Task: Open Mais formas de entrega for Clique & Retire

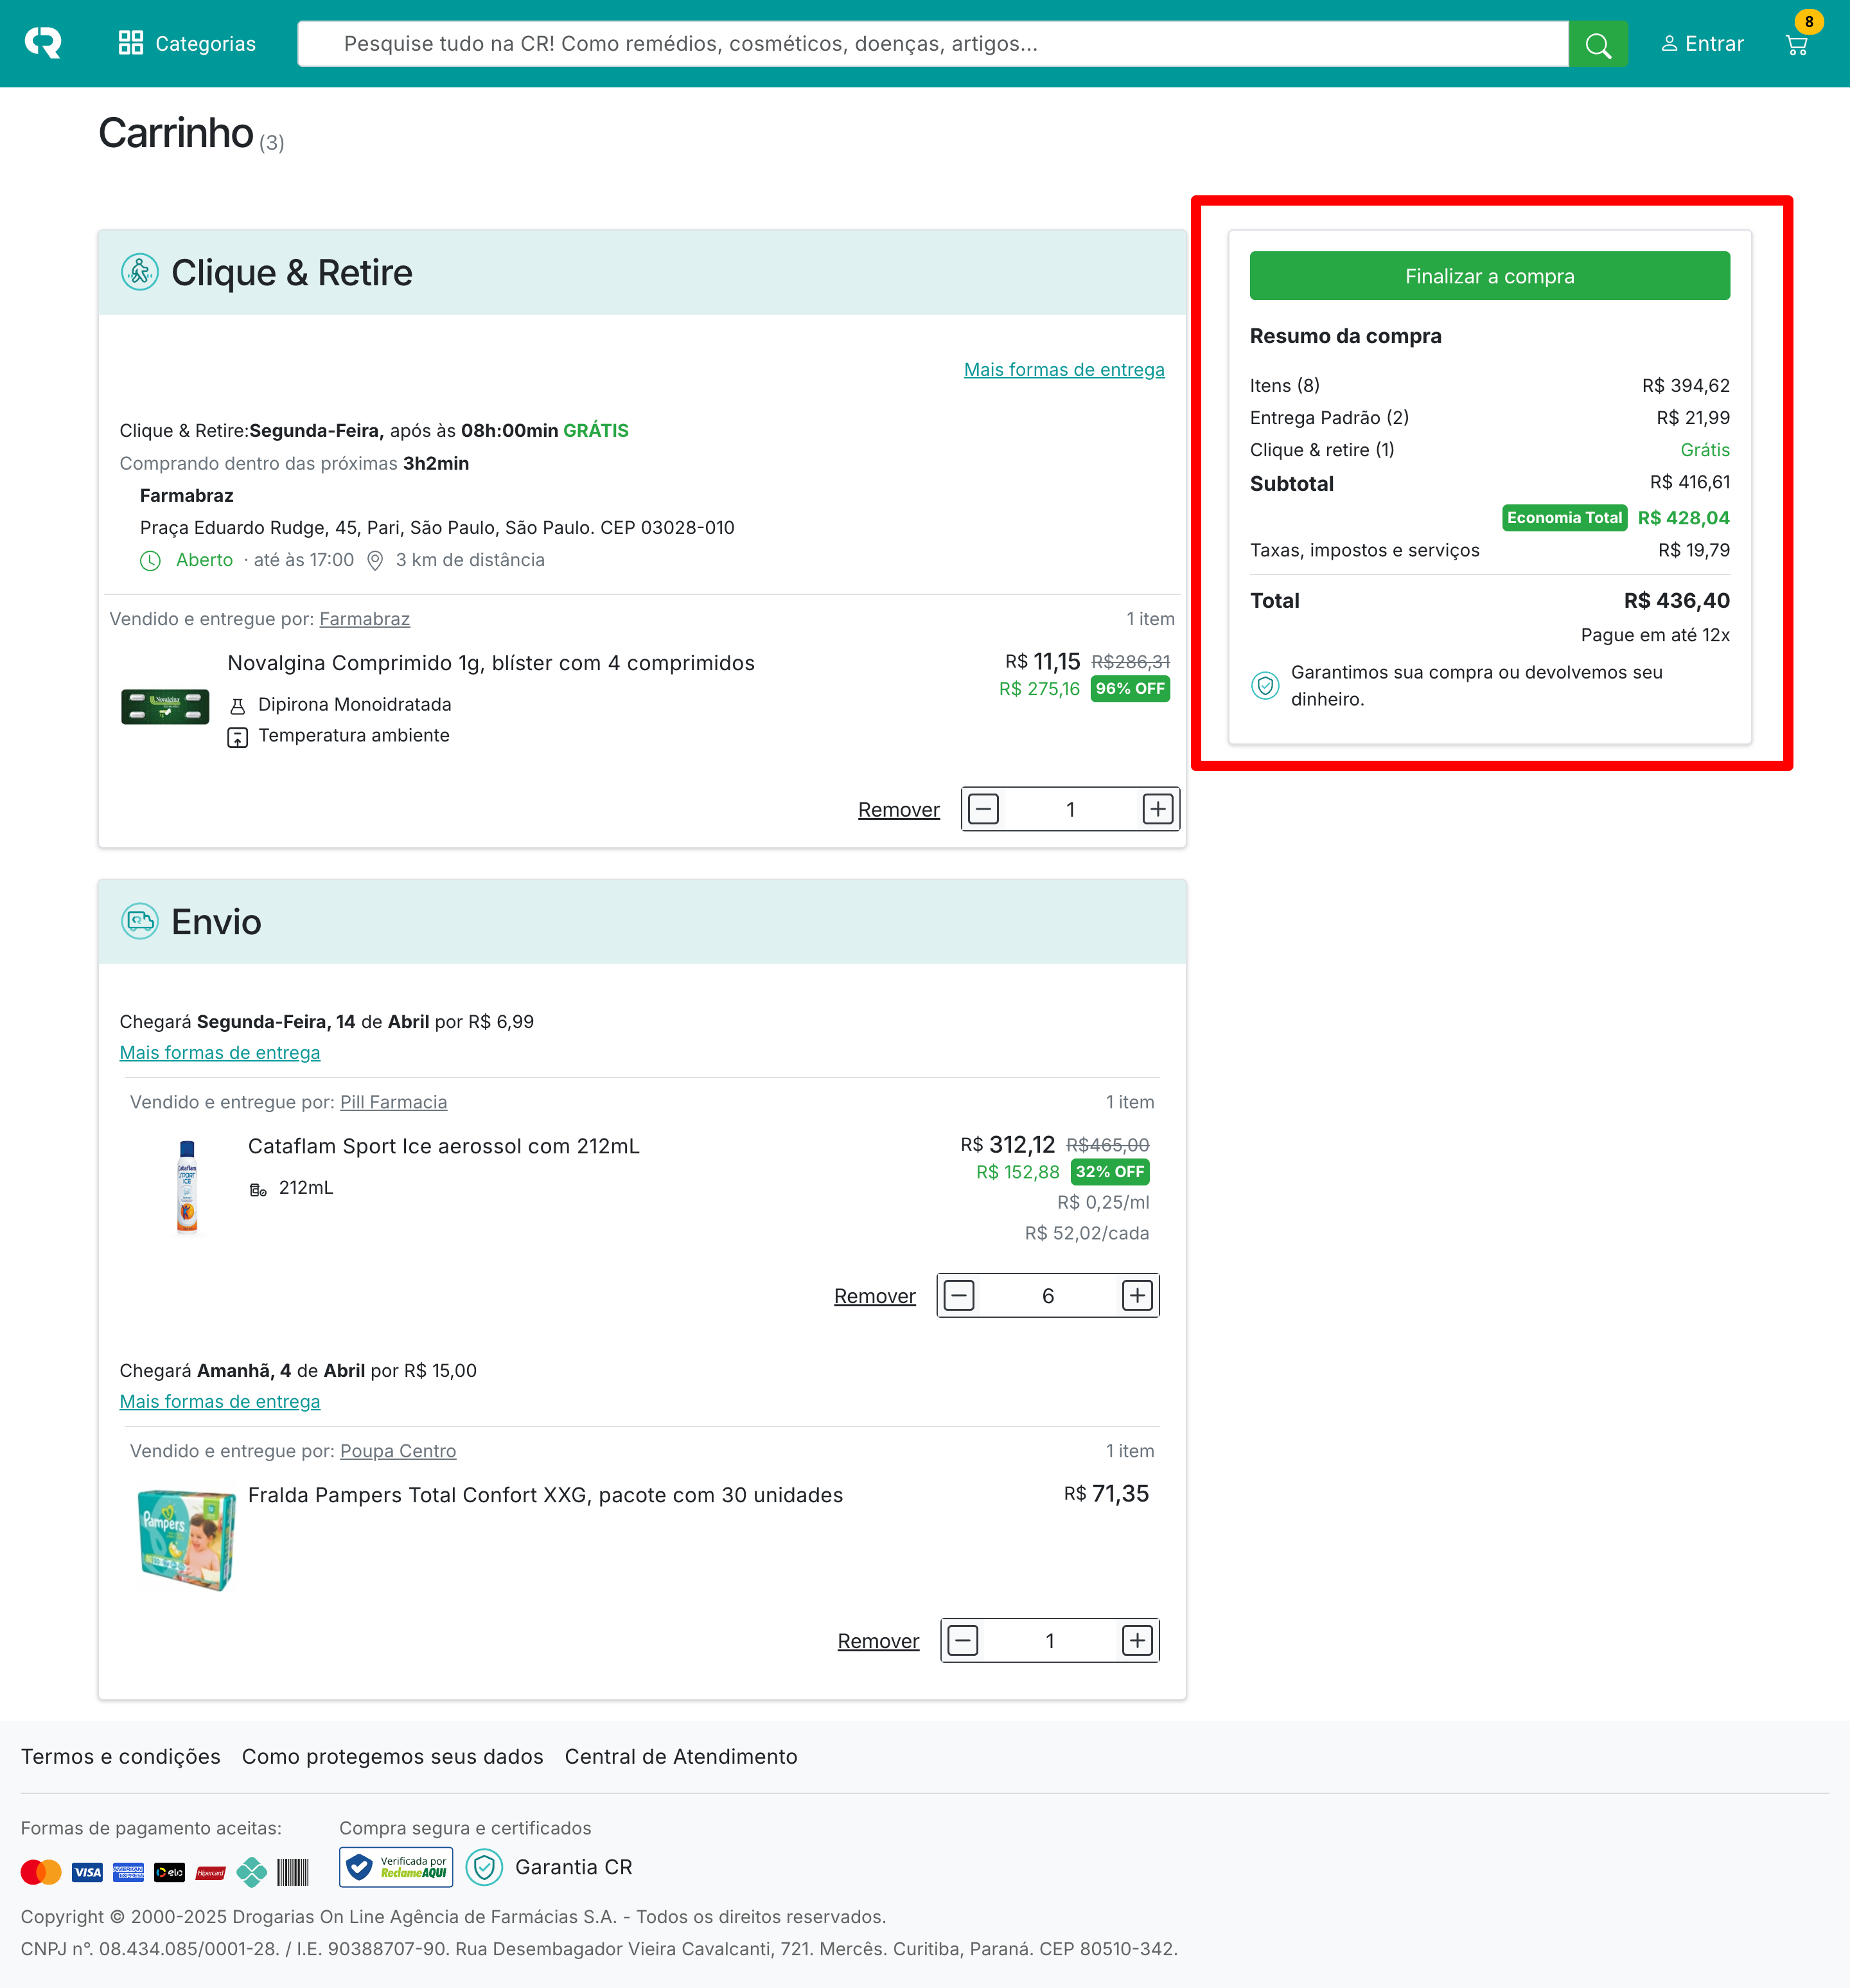Action: point(1064,369)
